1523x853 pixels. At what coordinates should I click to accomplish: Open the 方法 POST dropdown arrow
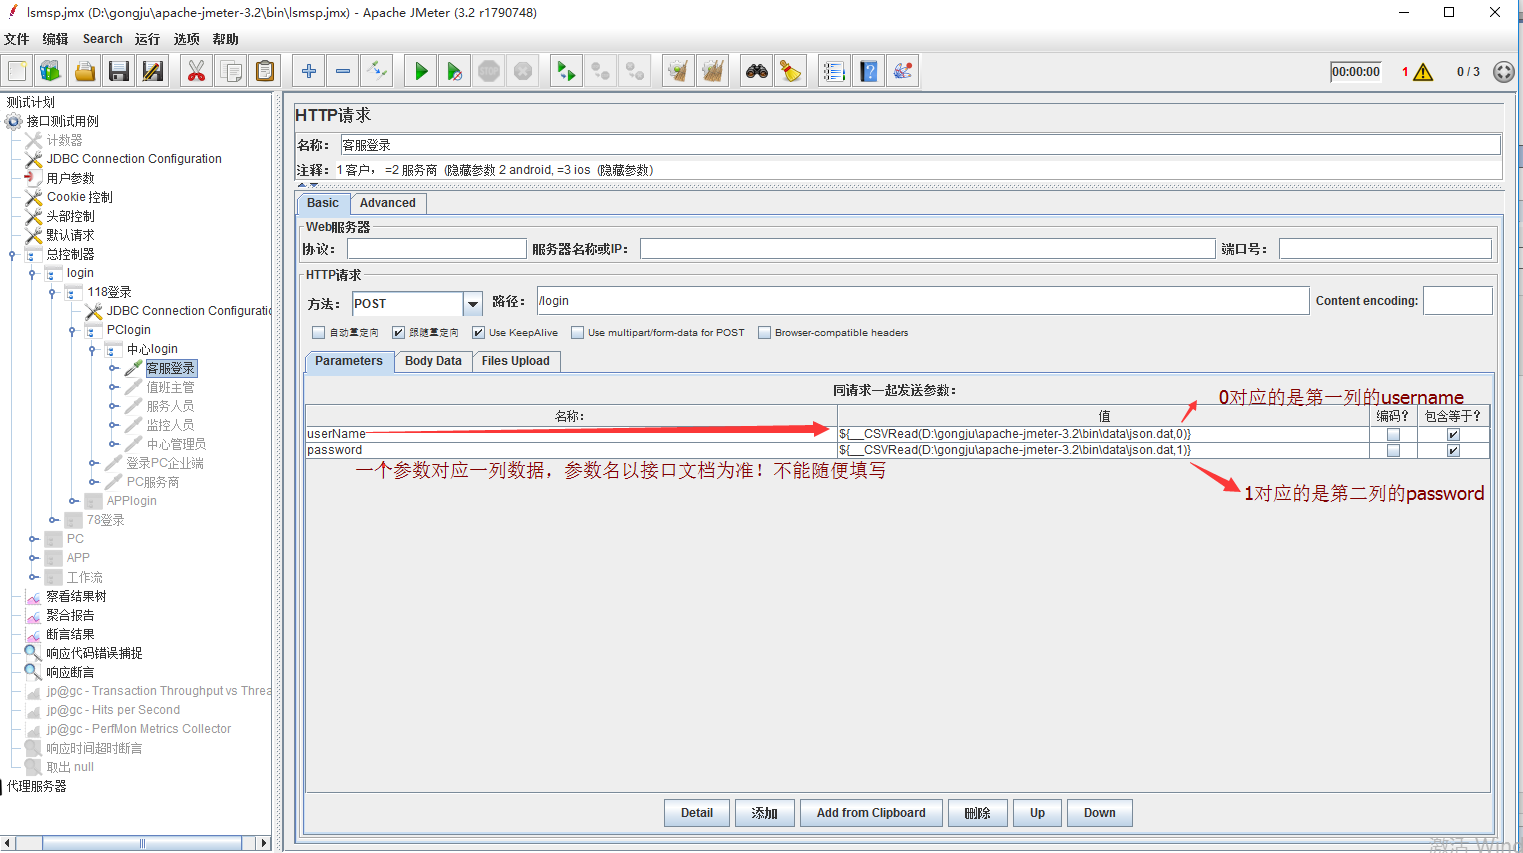click(473, 304)
